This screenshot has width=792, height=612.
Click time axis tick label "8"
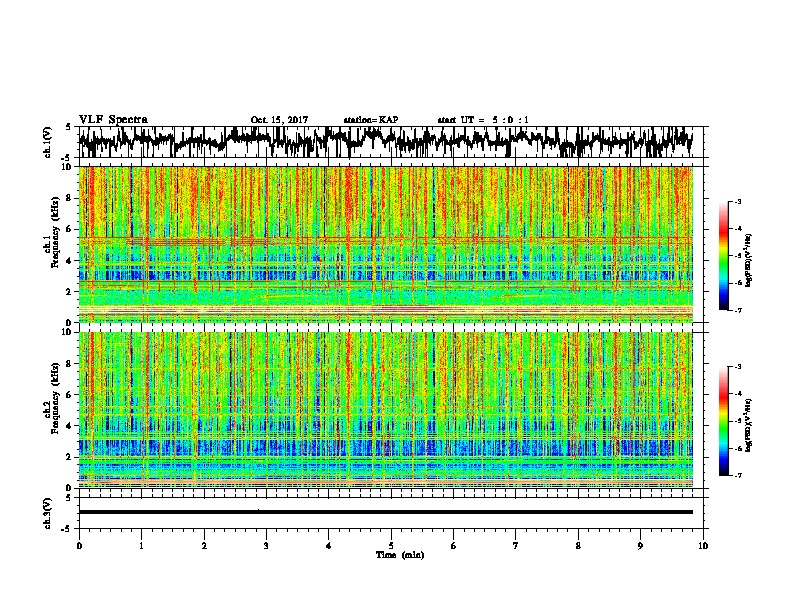click(x=578, y=546)
